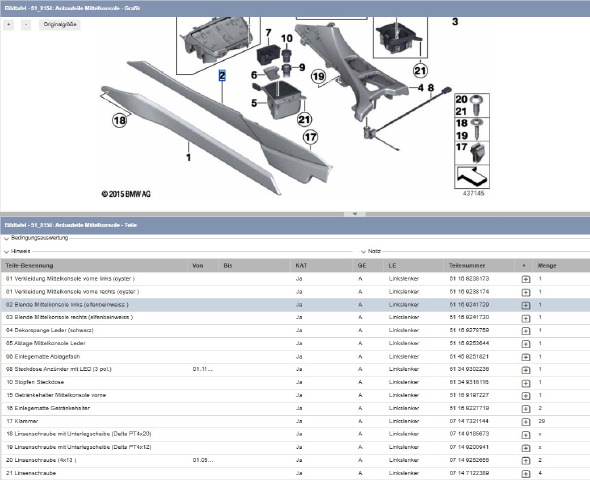Sort by GE column header
The width and height of the screenshot is (590, 480).
pos(368,266)
